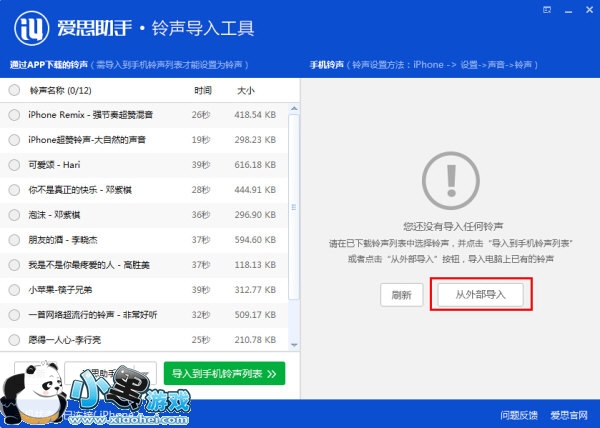
Task: Tick 朋友的酒 - 李晓杰 ringtone
Action: click(x=14, y=240)
